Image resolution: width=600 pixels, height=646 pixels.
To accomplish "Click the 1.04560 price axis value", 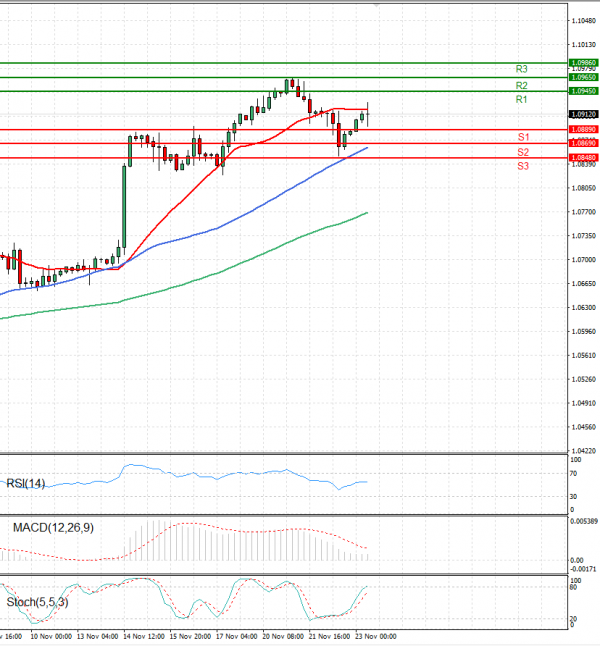I will (x=584, y=427).
